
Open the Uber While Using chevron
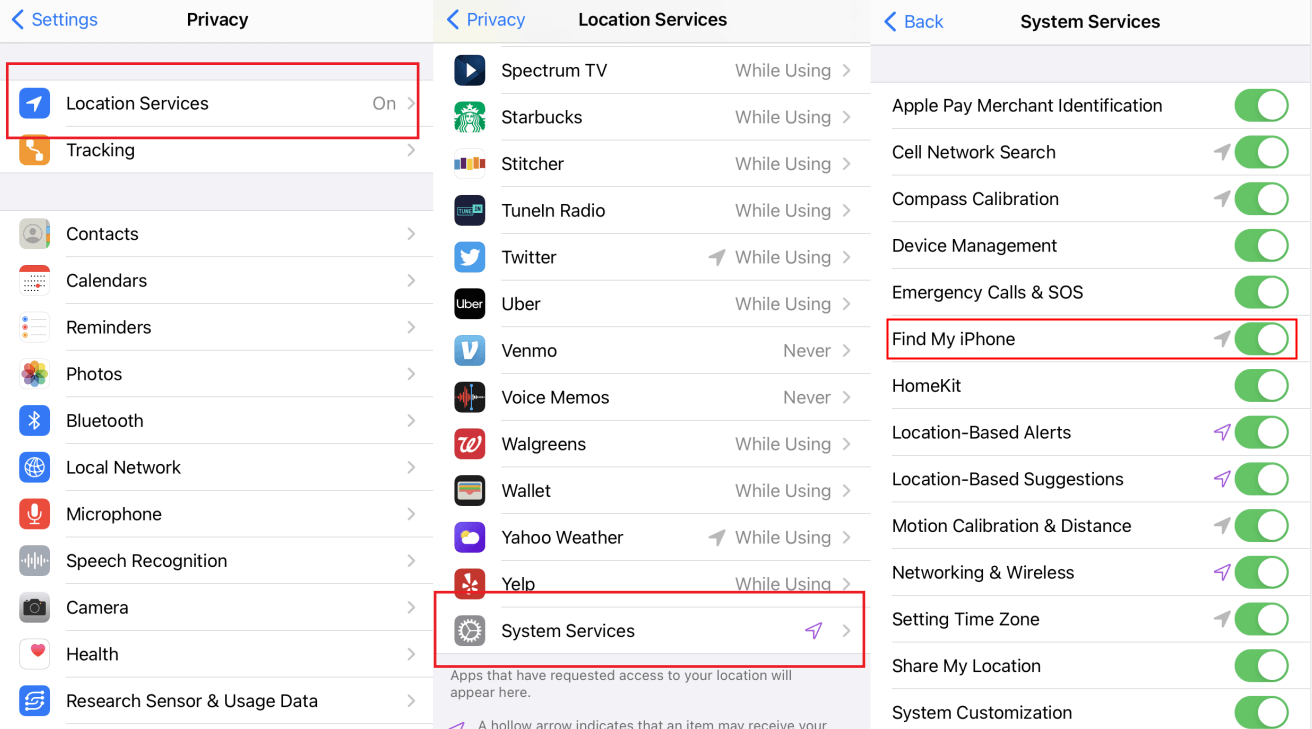click(x=847, y=304)
